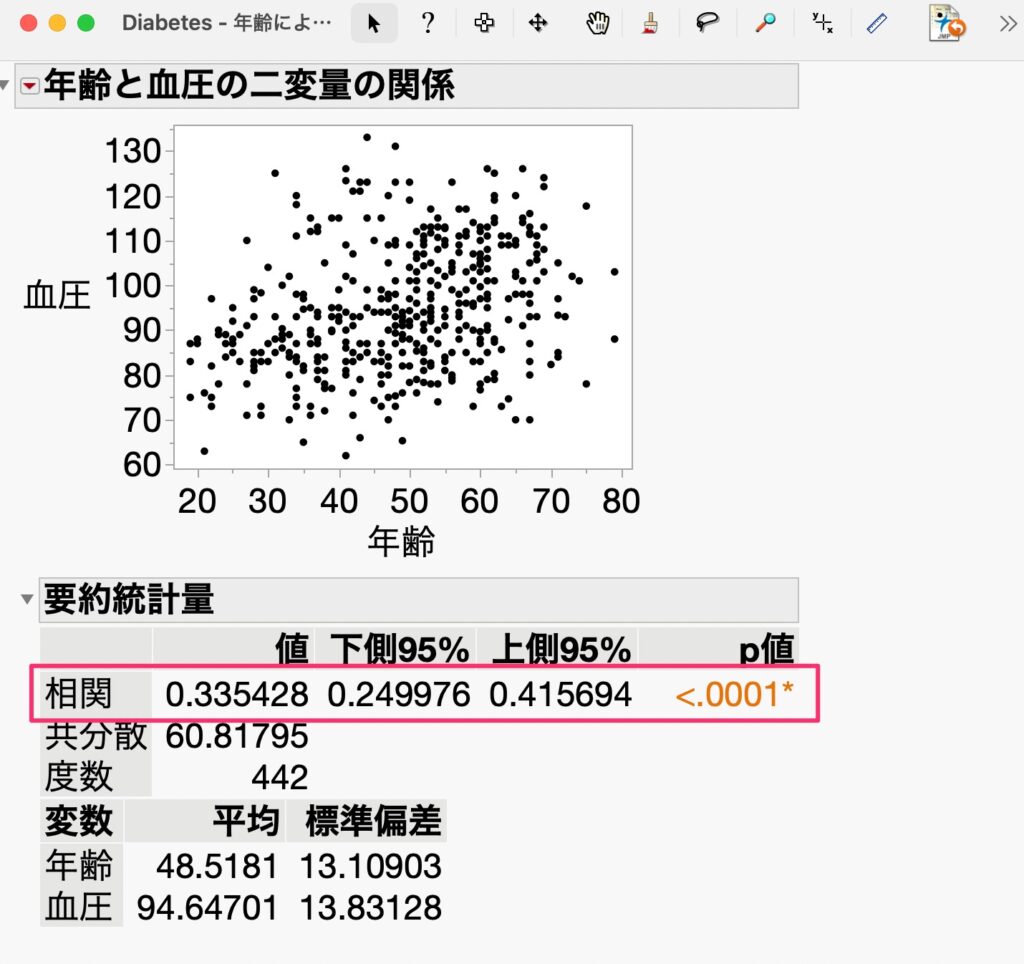Choose the Magnifier zoom tool

pos(765,24)
